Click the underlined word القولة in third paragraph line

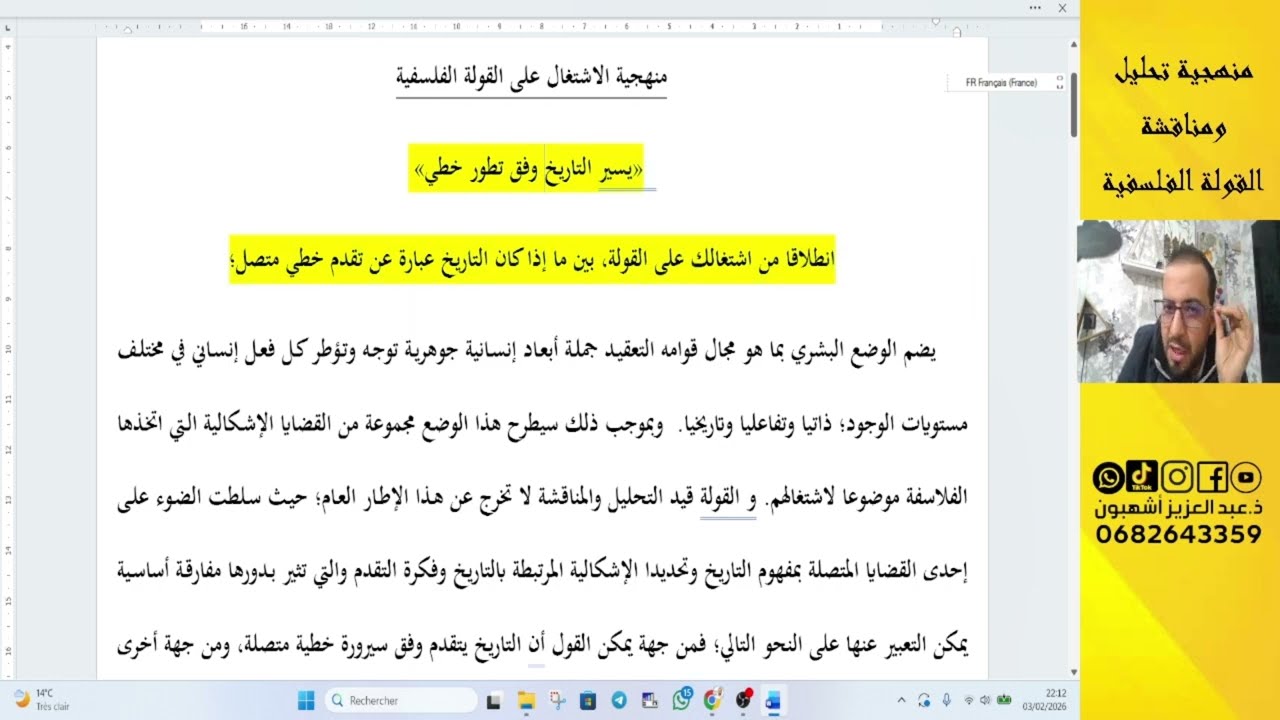727,497
